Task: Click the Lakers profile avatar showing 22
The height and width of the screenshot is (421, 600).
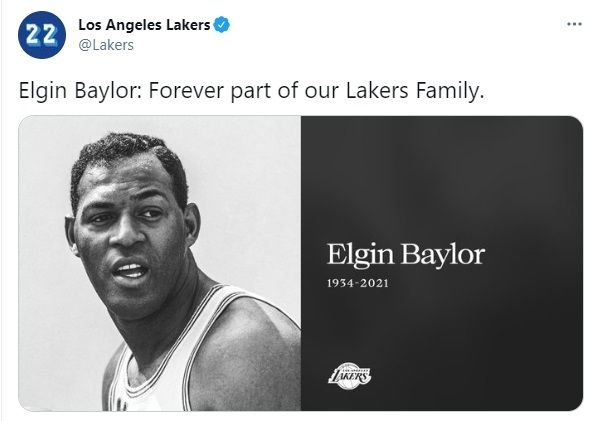Action: [42, 35]
